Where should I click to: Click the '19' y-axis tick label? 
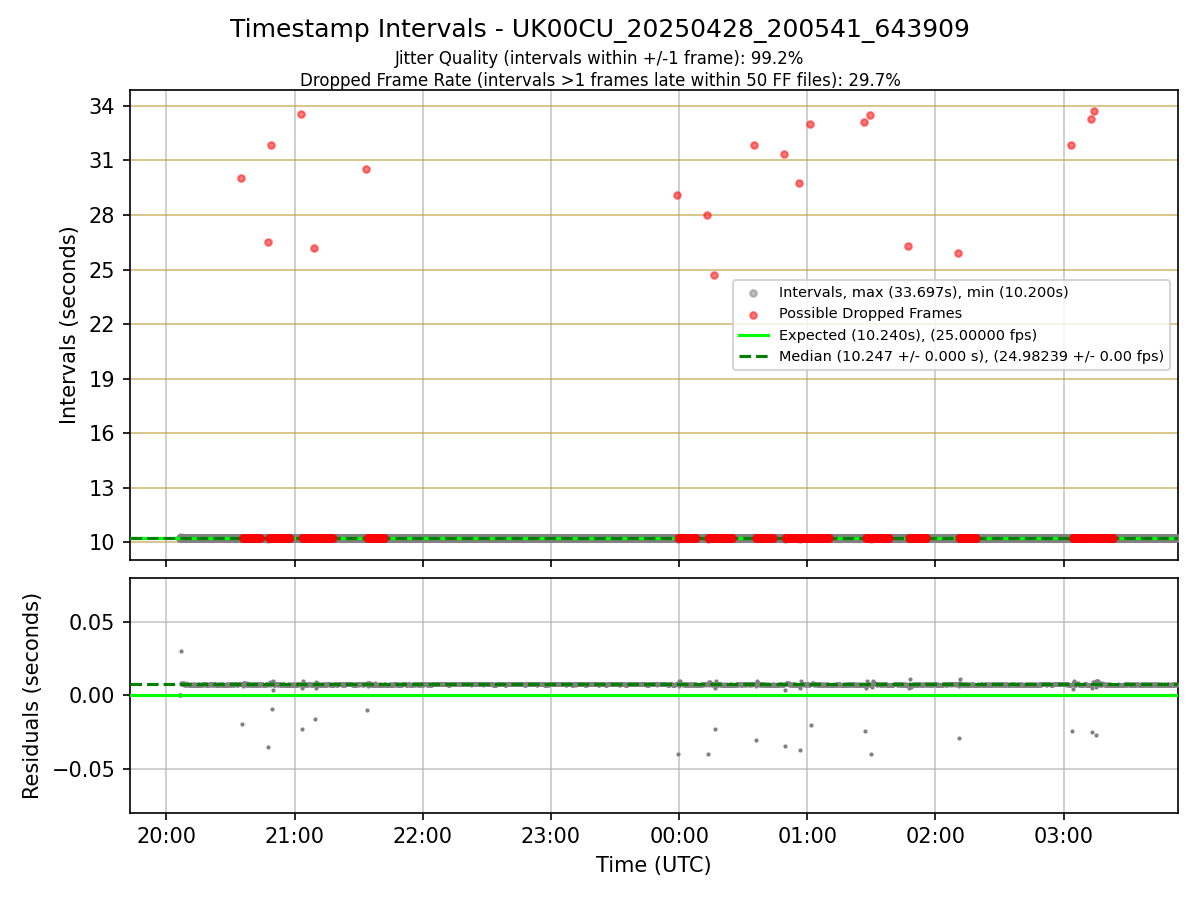[x=104, y=379]
